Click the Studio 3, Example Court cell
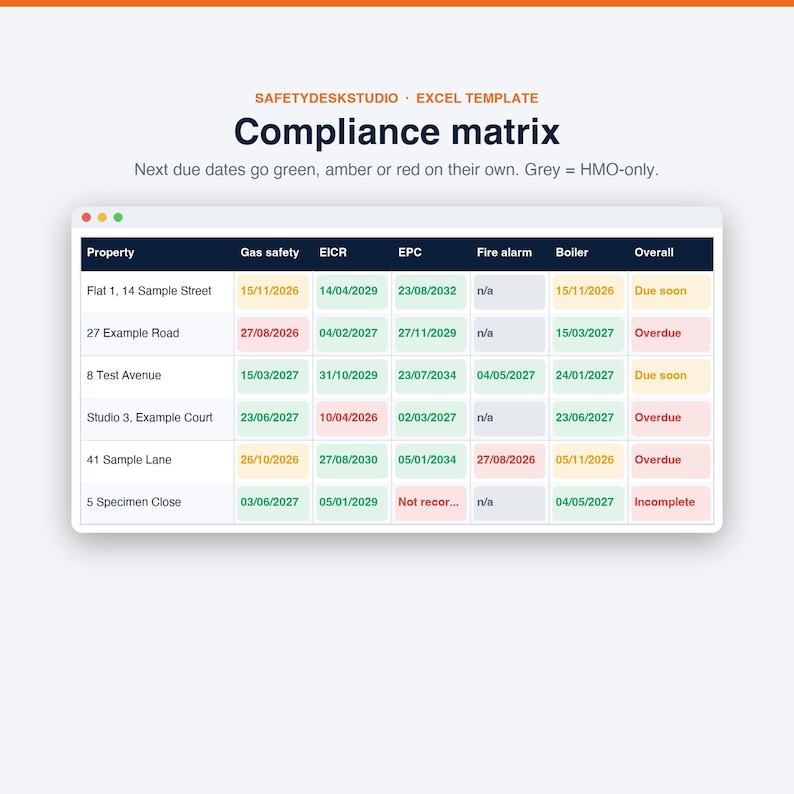 [x=157, y=418]
